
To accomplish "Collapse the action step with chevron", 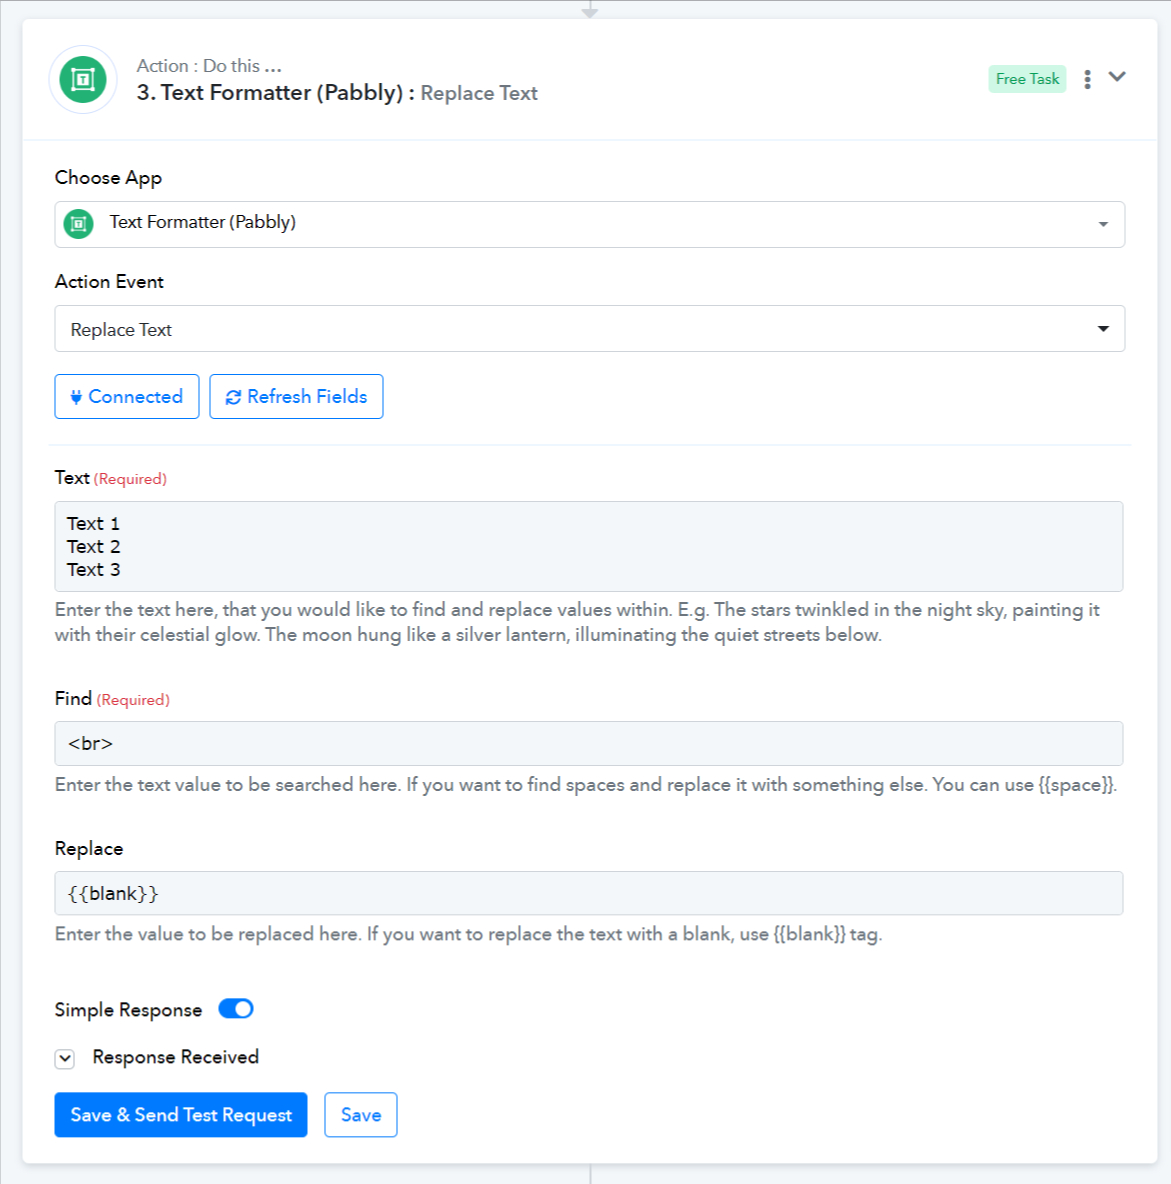I will 1117,77.
